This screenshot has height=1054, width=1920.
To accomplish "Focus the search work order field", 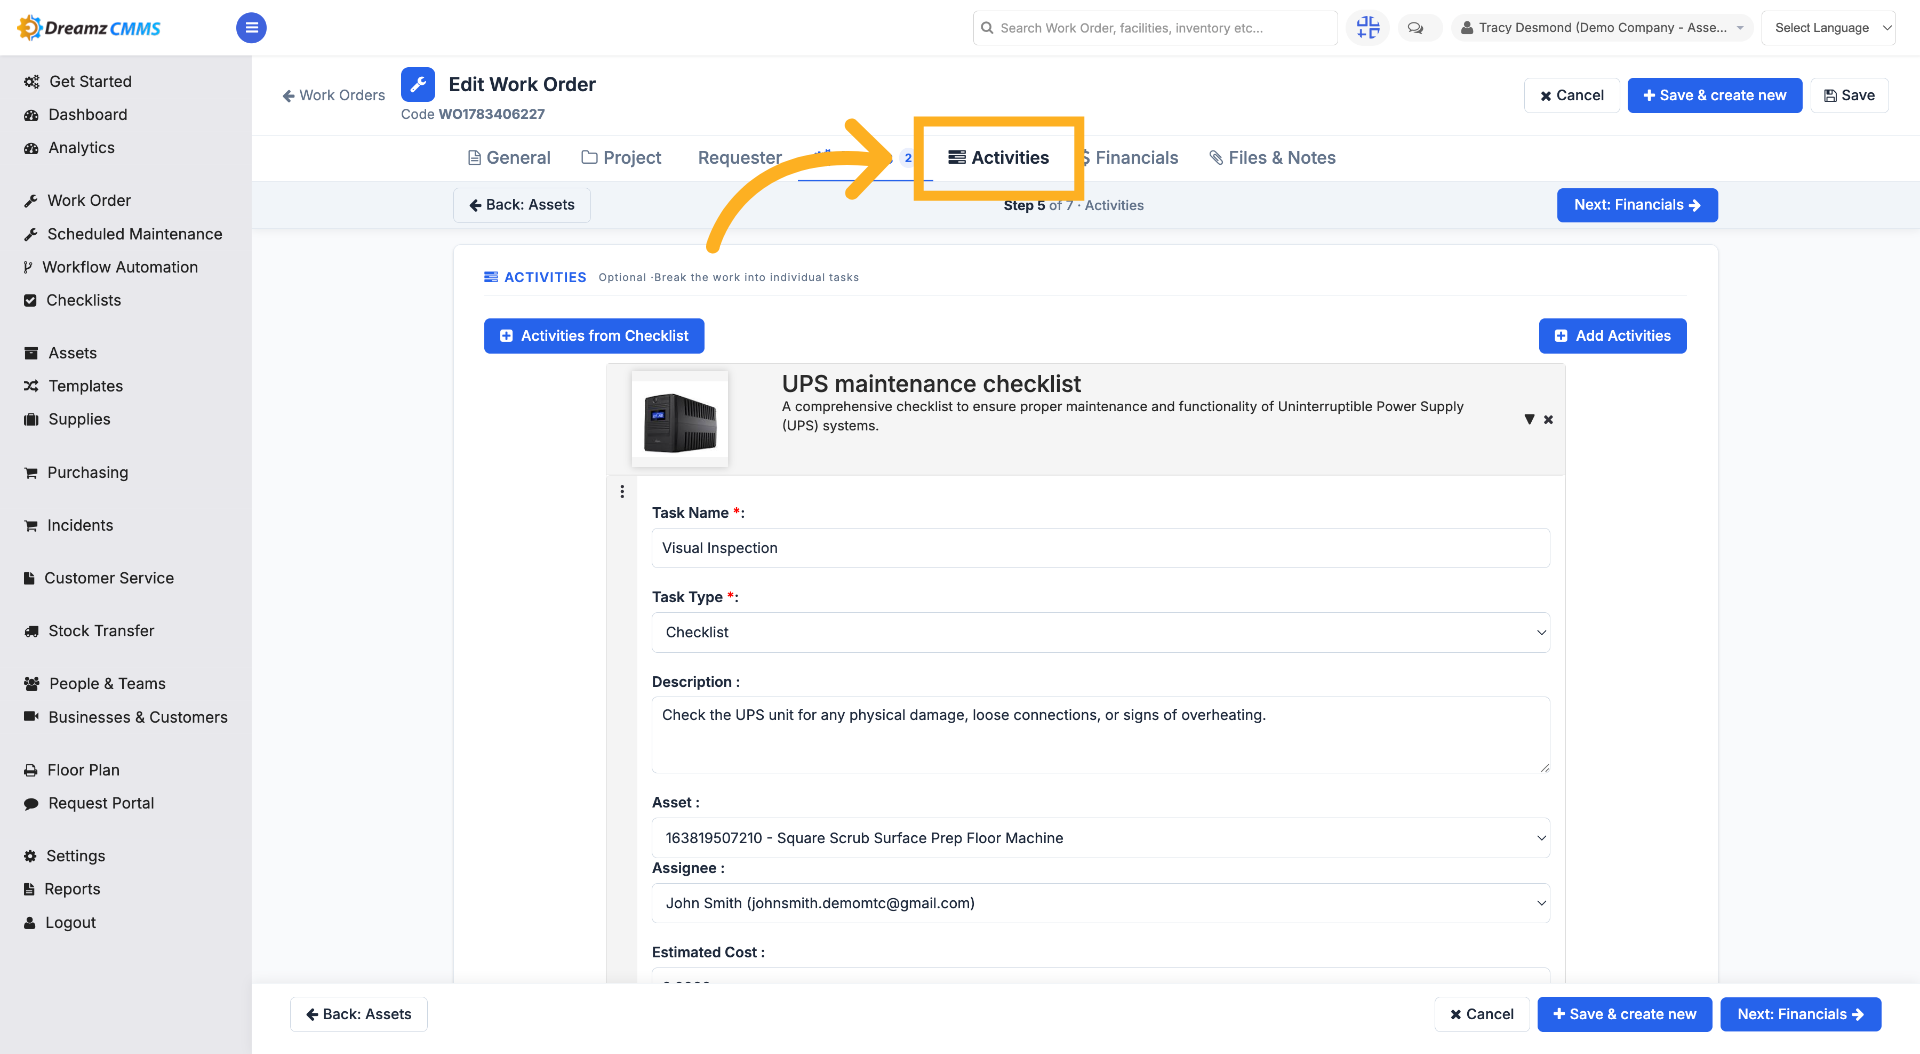I will coord(1155,28).
